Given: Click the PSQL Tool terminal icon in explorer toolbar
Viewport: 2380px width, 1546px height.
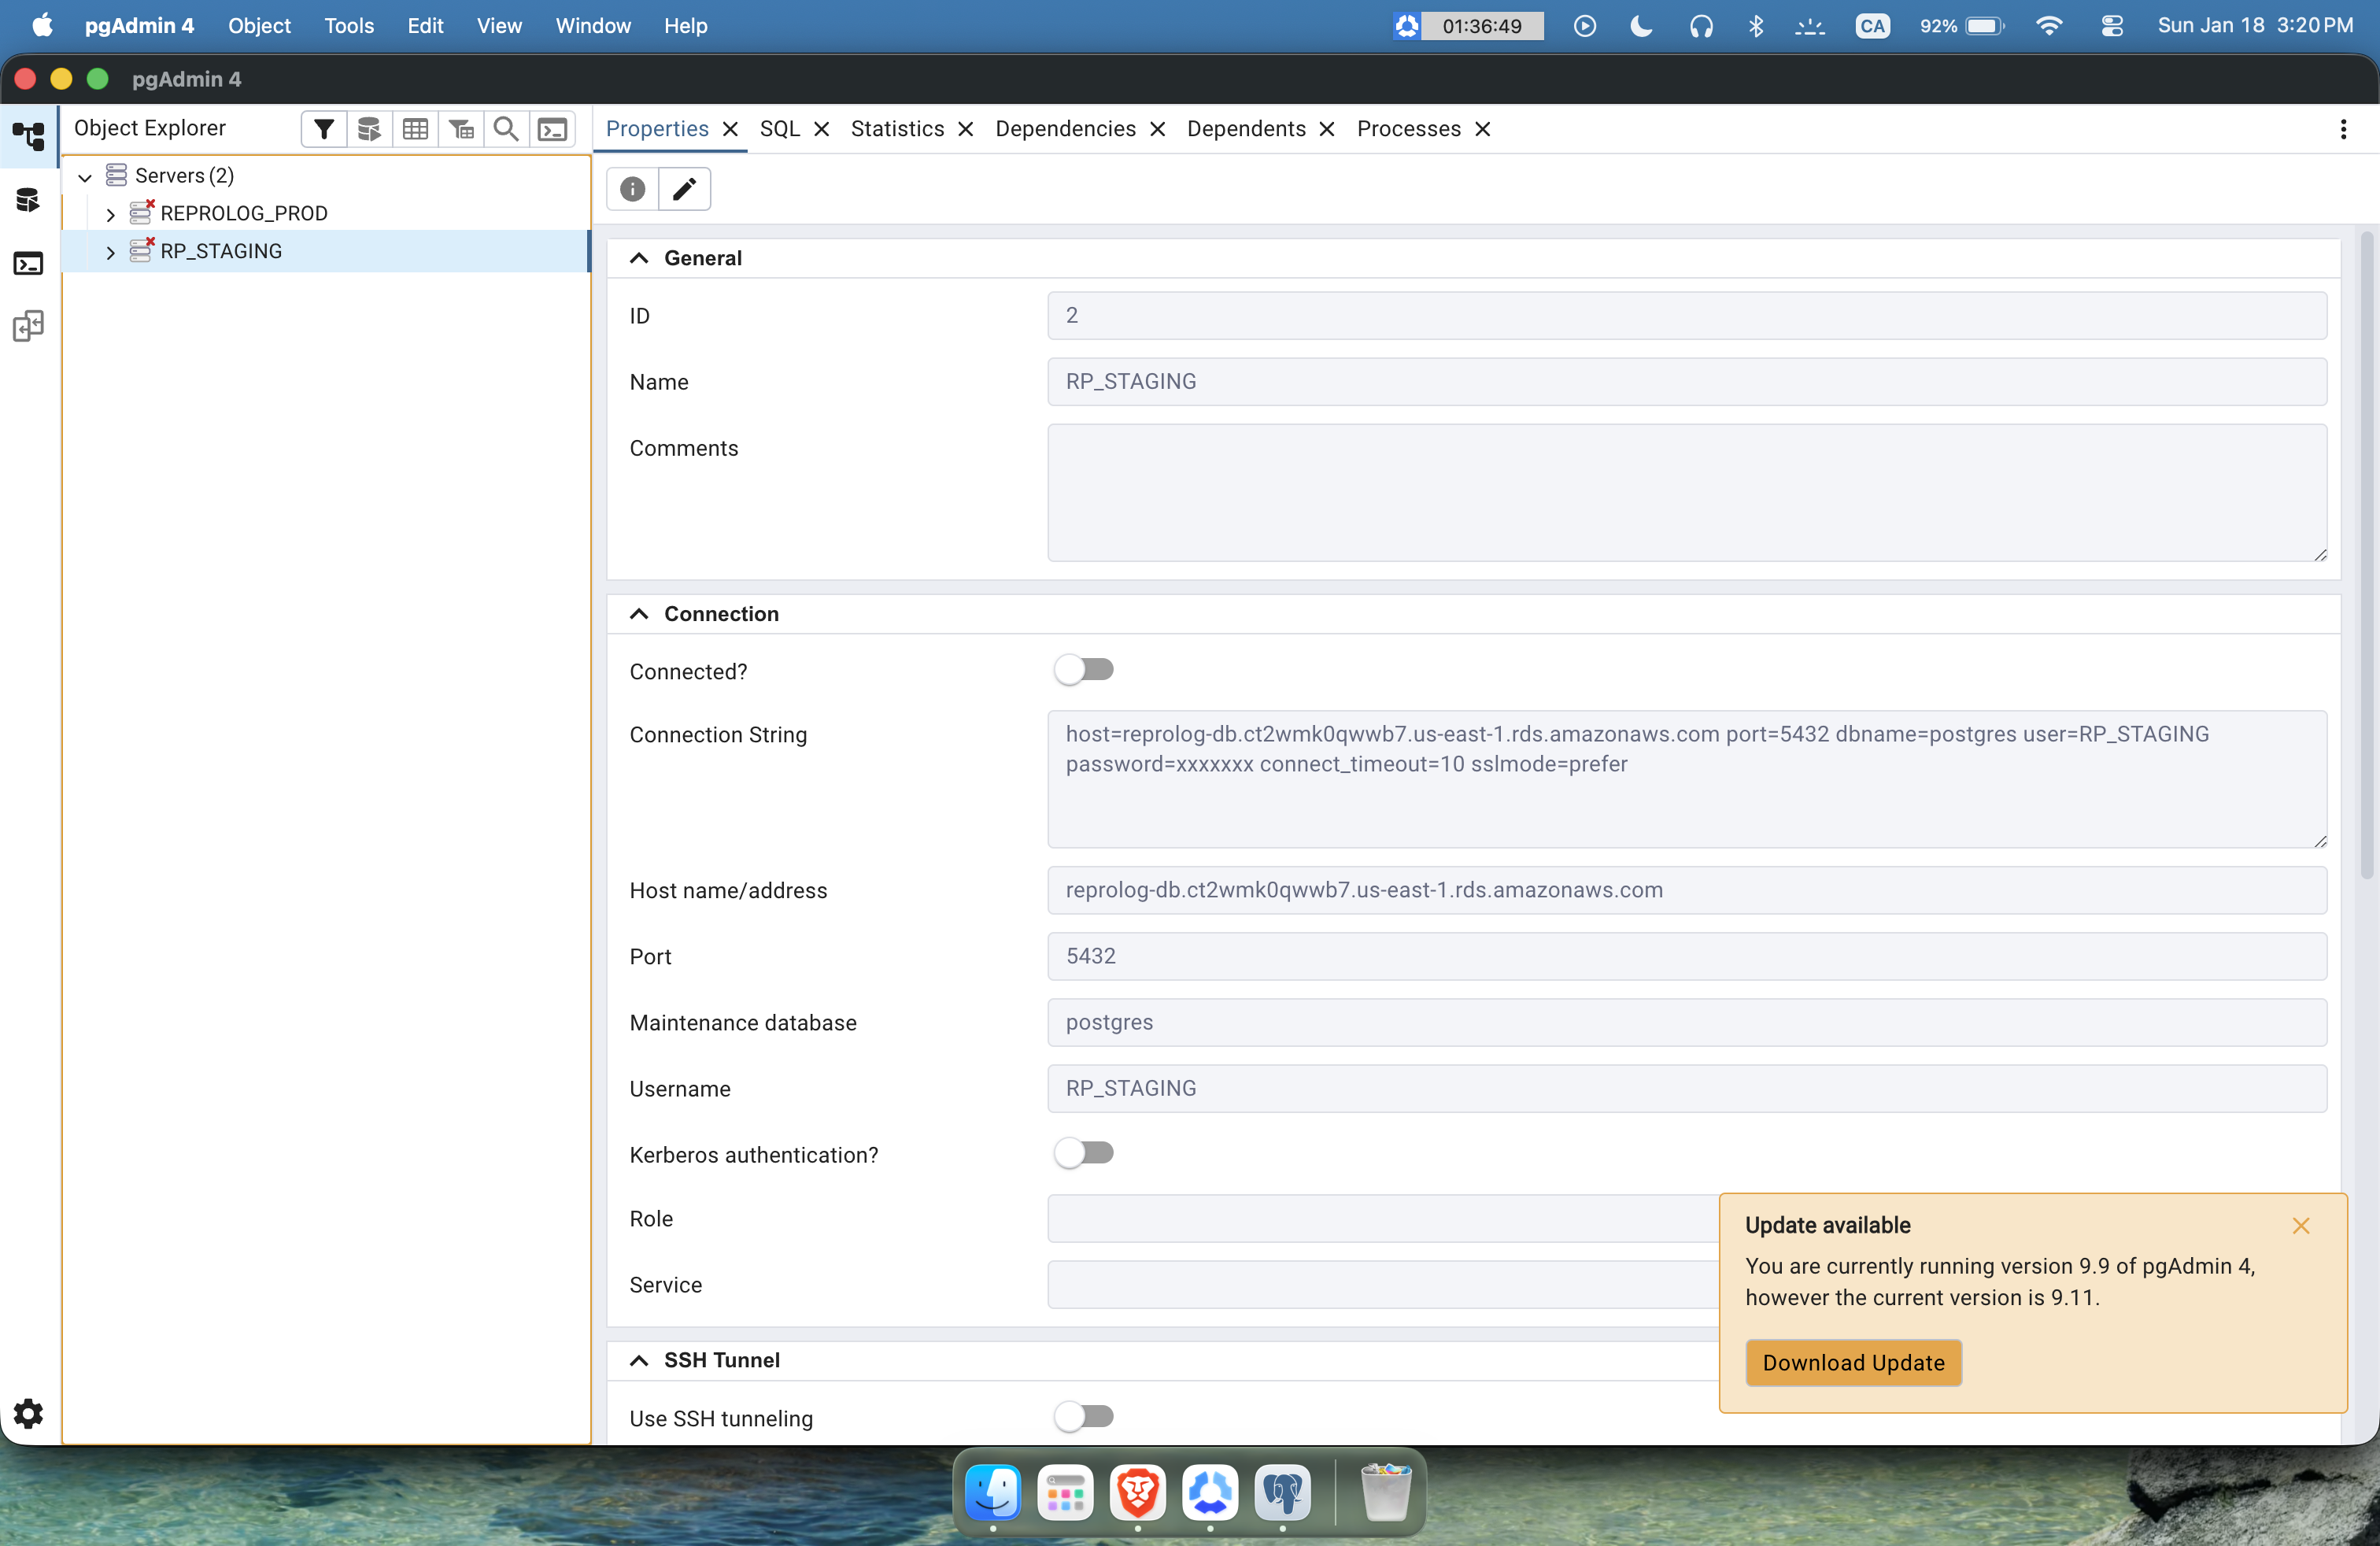Looking at the screenshot, I should tap(552, 129).
